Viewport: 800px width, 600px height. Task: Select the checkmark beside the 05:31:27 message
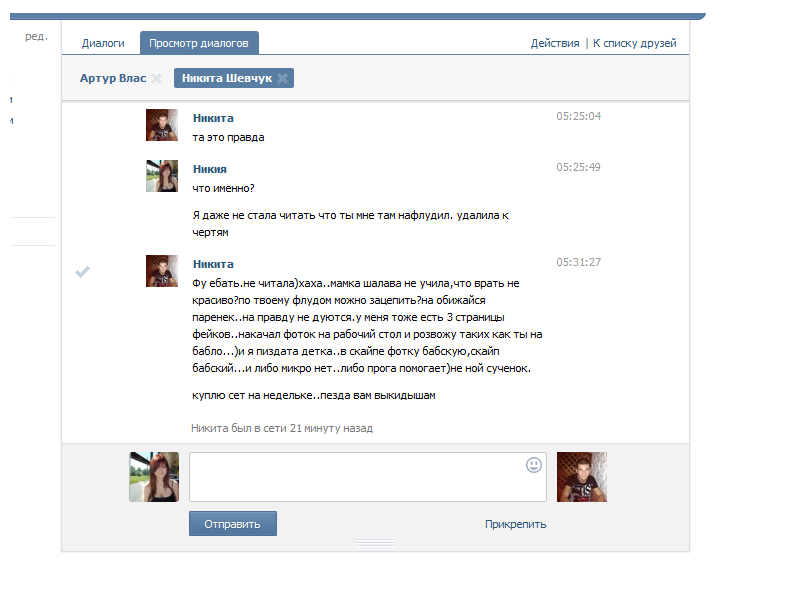83,272
